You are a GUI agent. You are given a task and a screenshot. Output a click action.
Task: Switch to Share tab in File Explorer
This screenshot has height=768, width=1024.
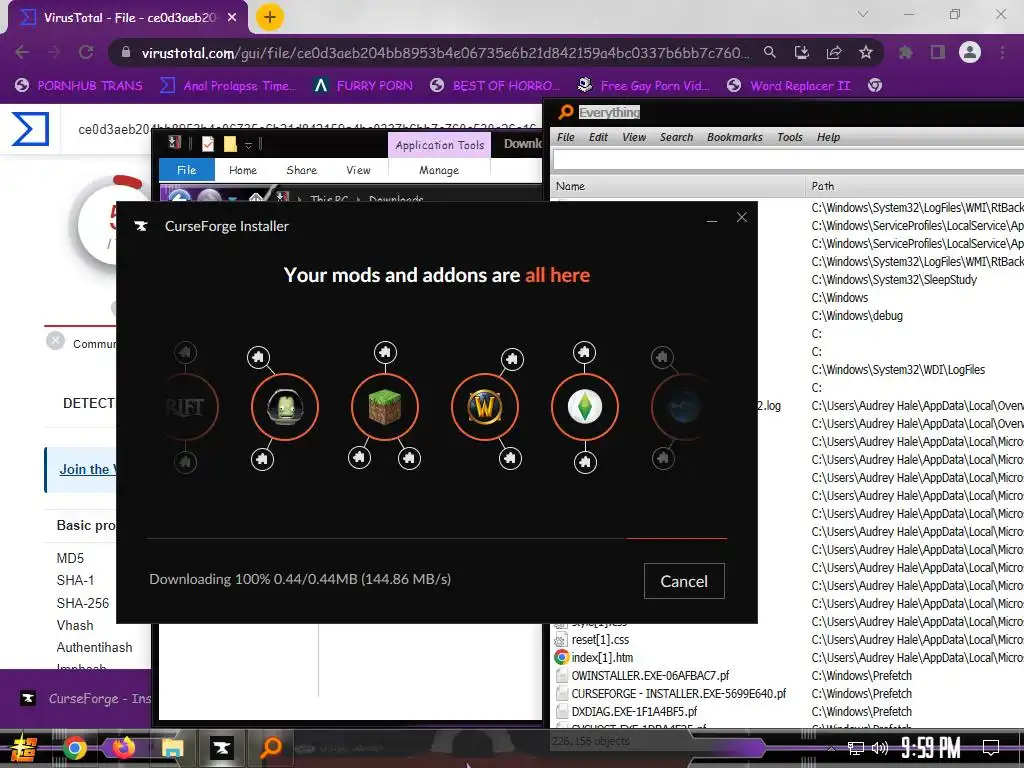pyautogui.click(x=302, y=170)
